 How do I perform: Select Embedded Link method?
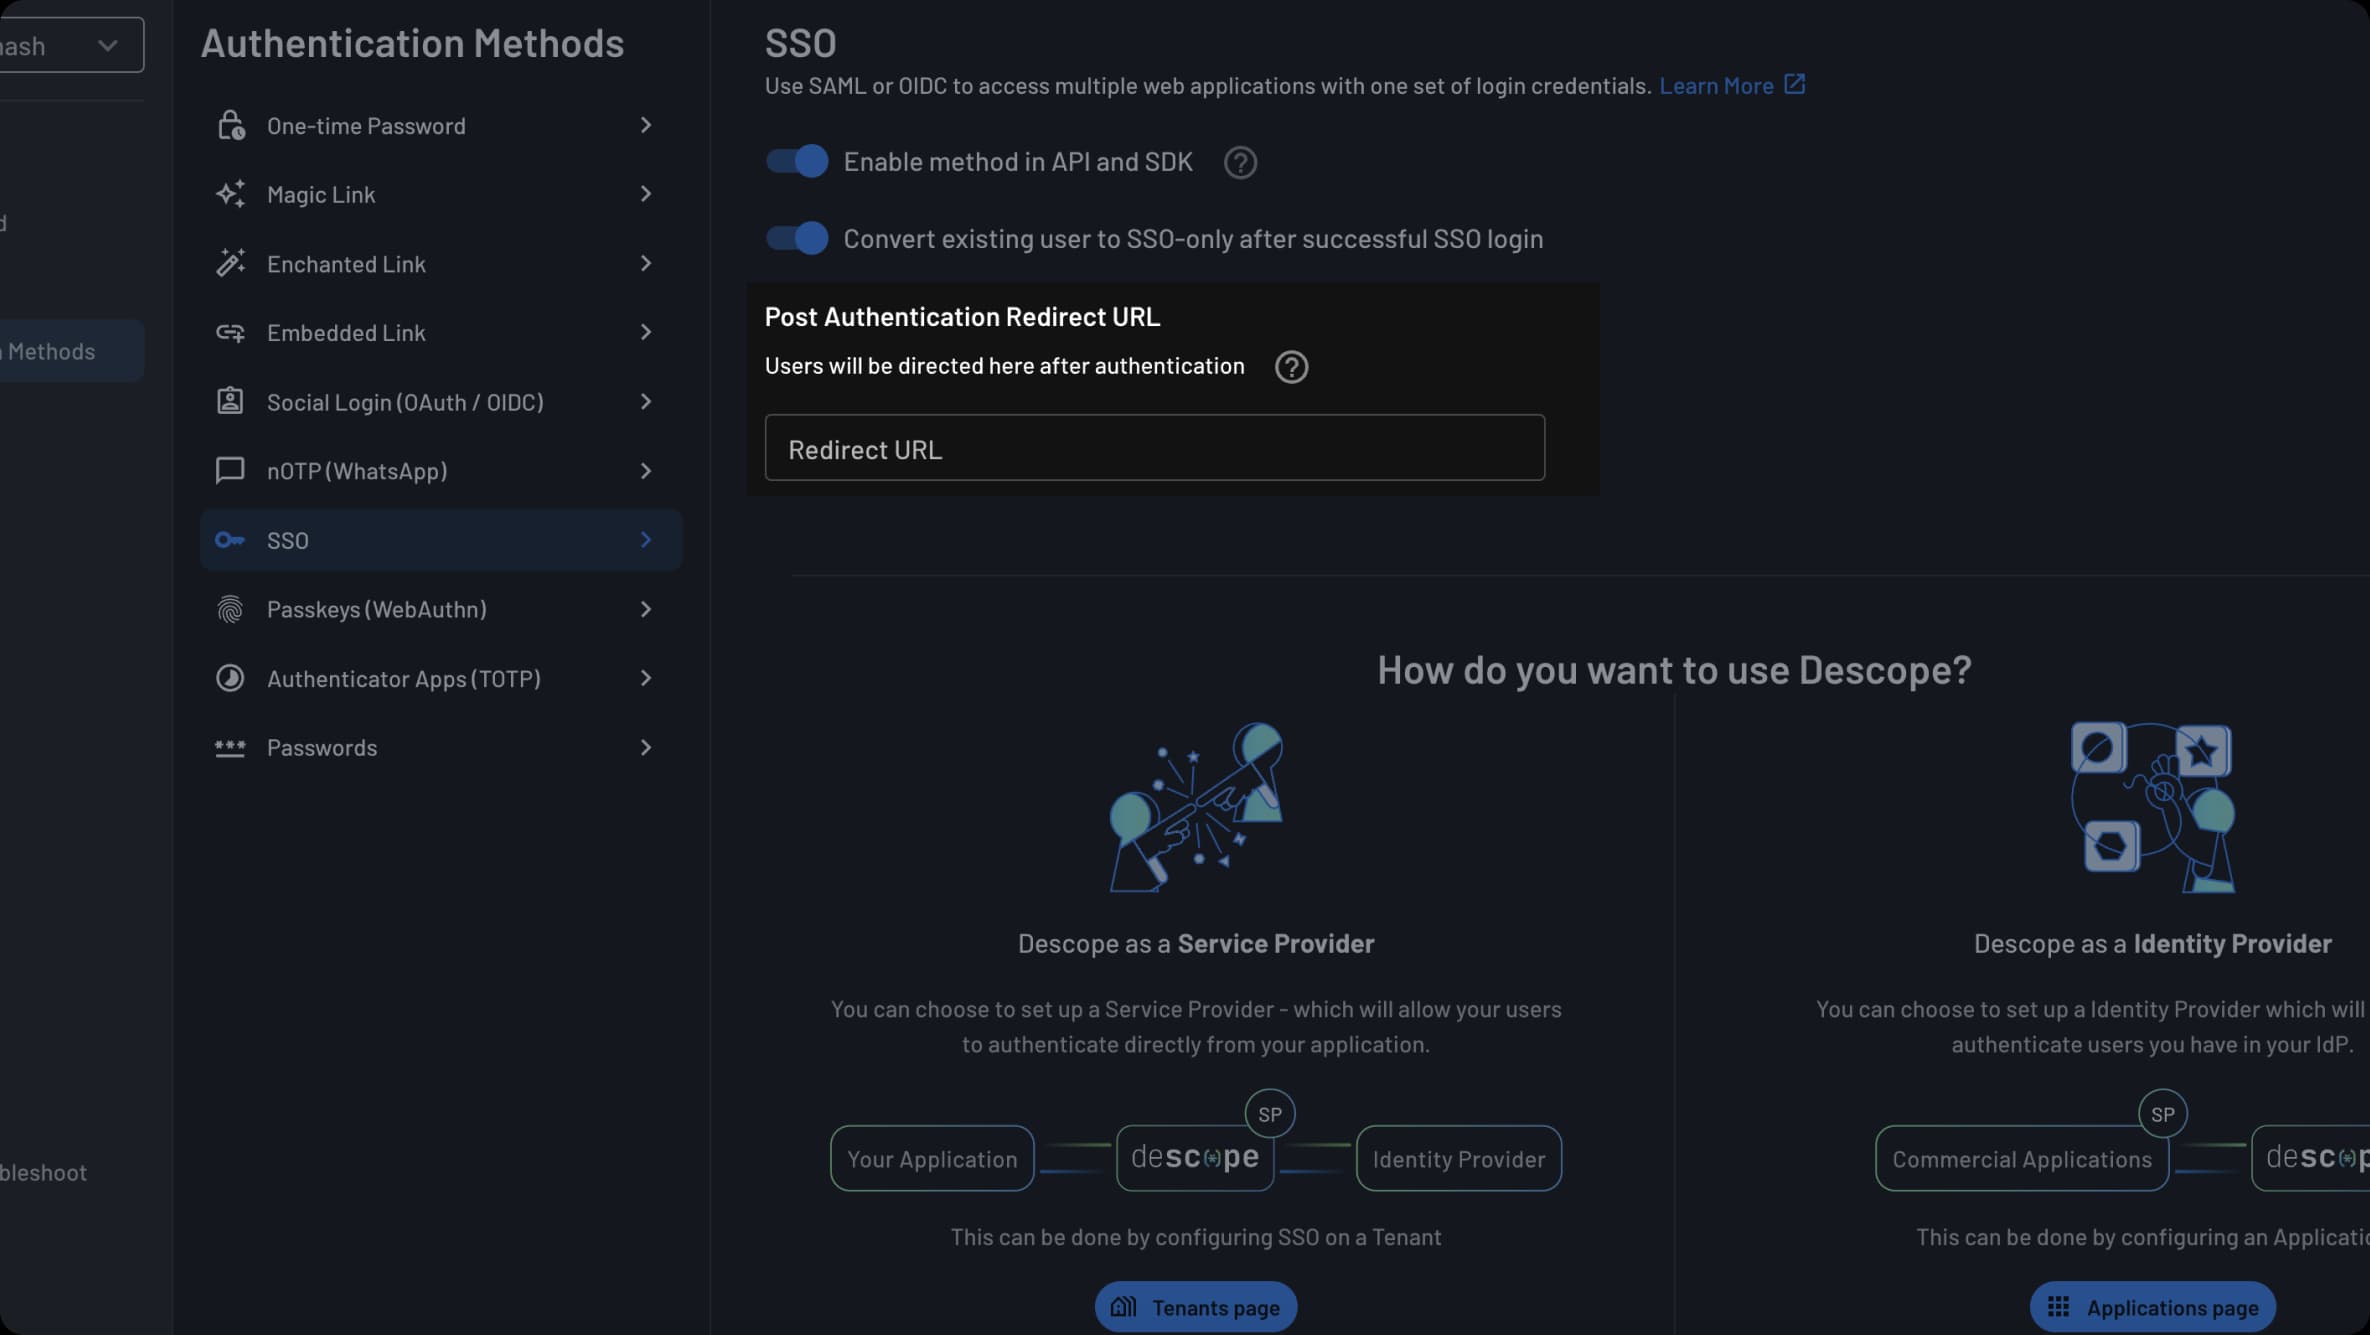441,332
